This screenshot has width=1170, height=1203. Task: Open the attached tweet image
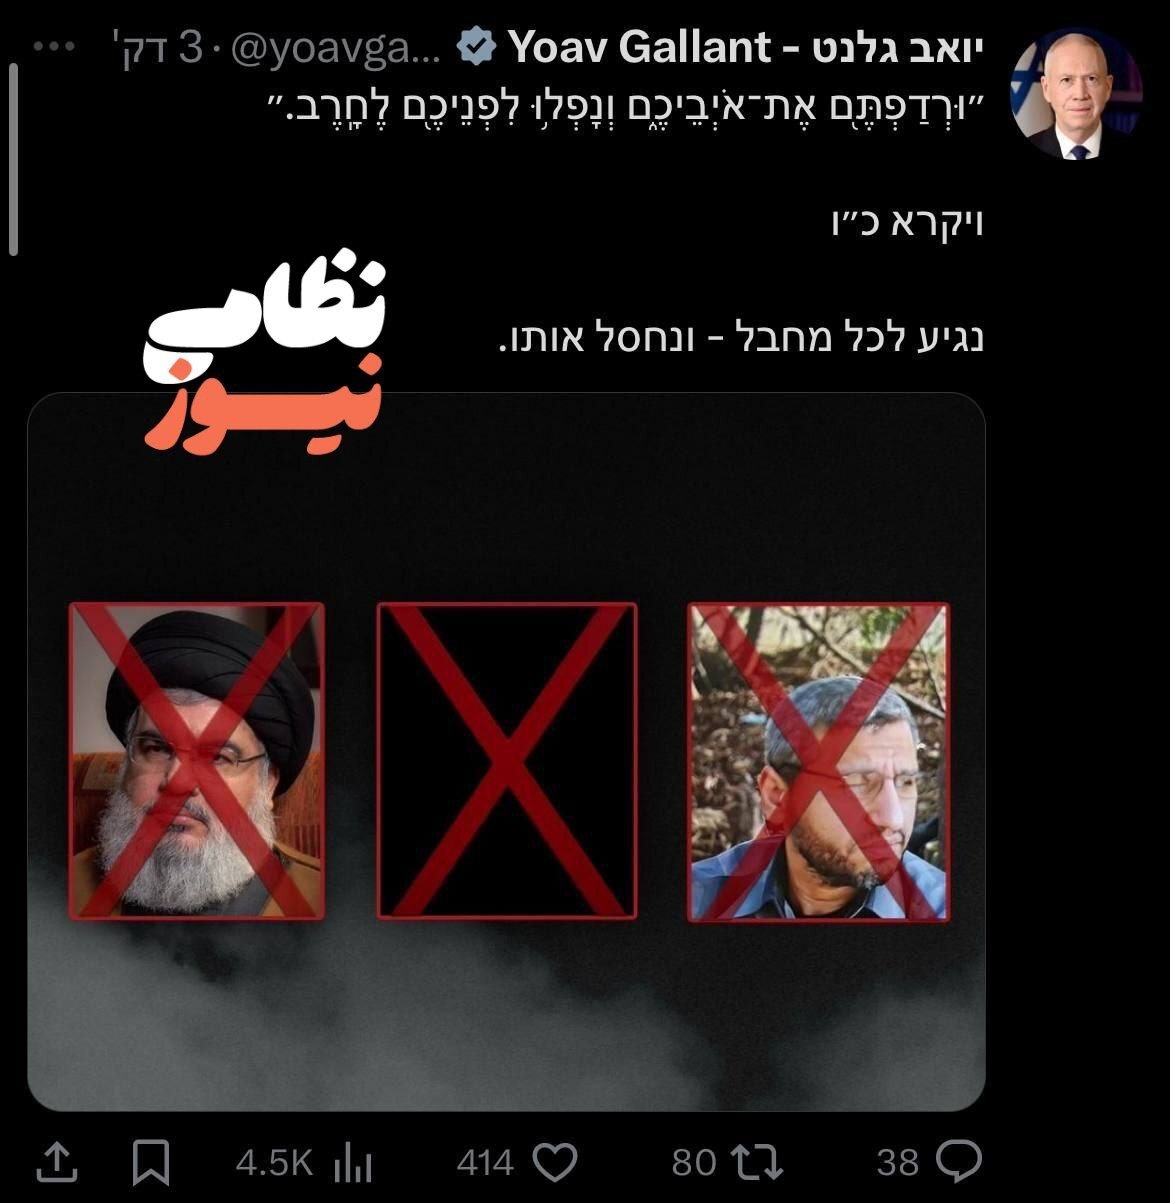[506, 752]
